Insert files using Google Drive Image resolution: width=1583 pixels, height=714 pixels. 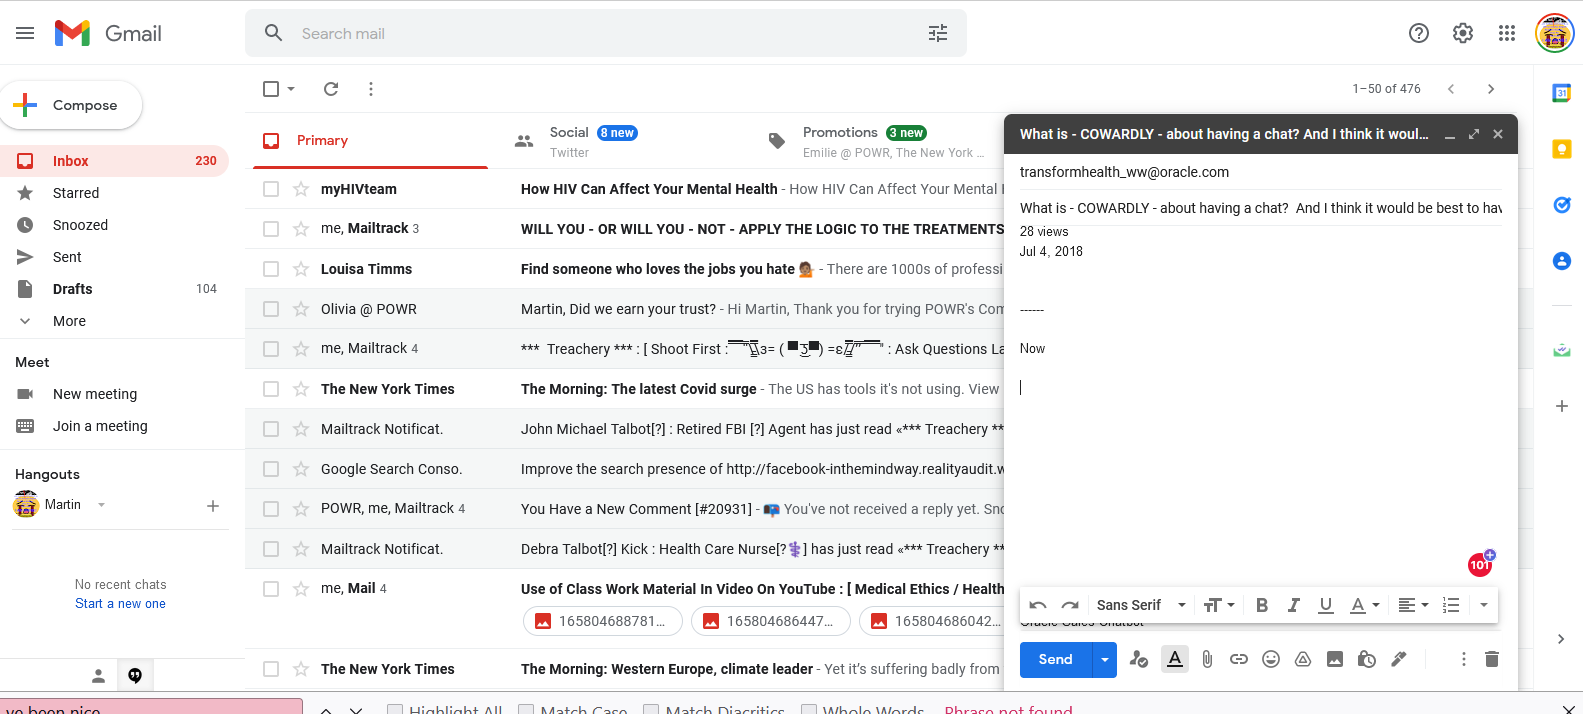pos(1303,659)
